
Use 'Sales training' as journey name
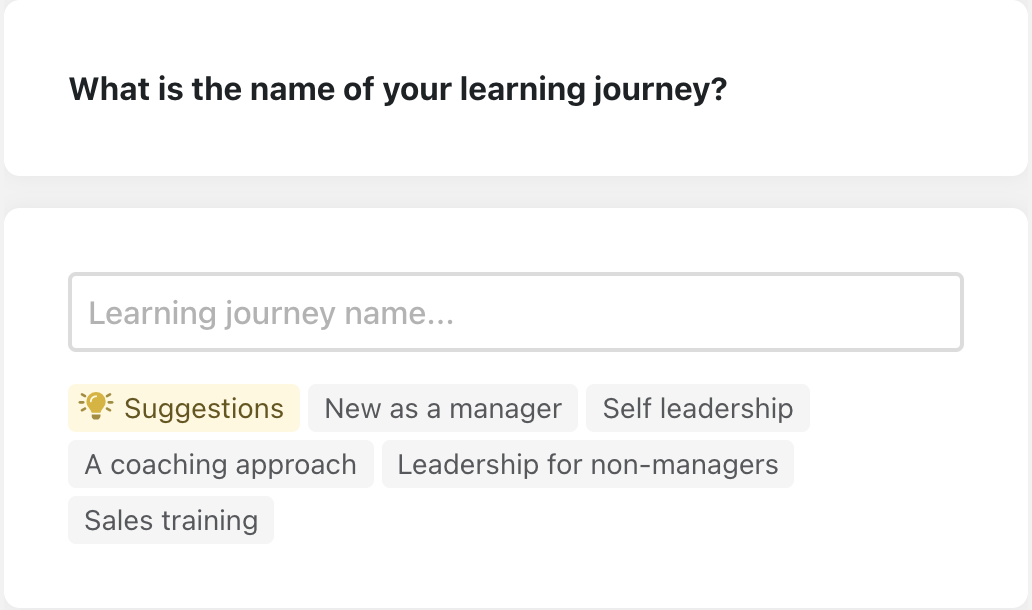pyautogui.click(x=171, y=521)
